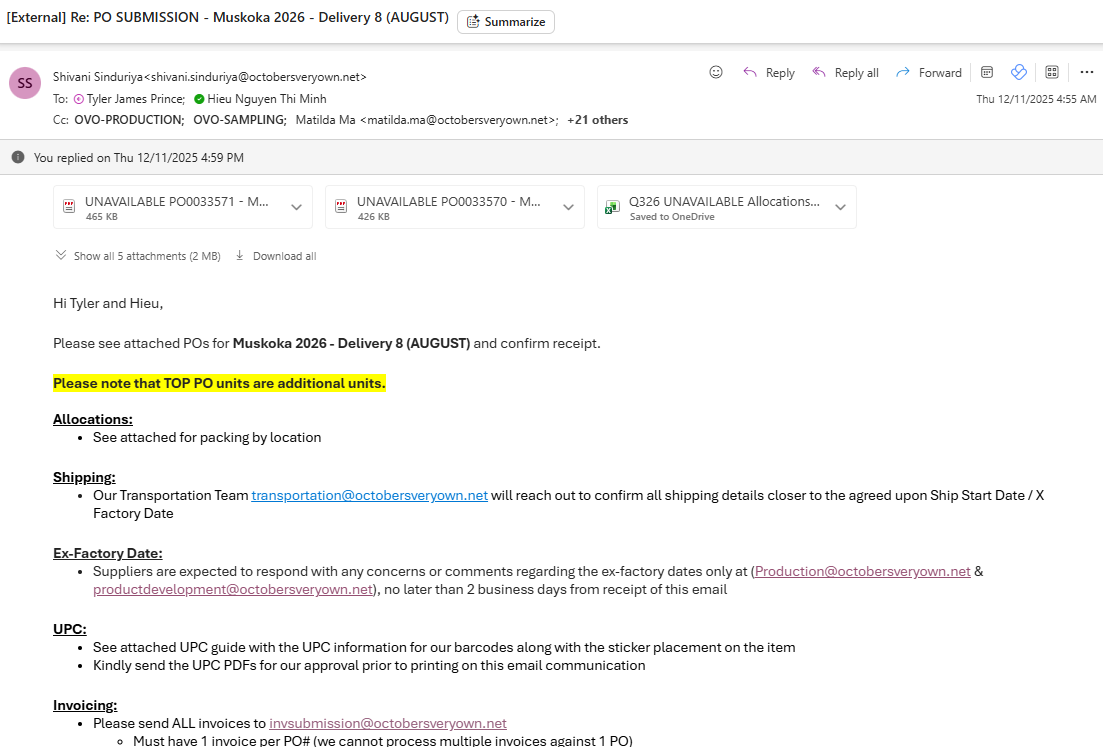This screenshot has height=747, width=1103.
Task: Expand dropdown for PO0033571 PDF attachment
Action: click(x=296, y=207)
